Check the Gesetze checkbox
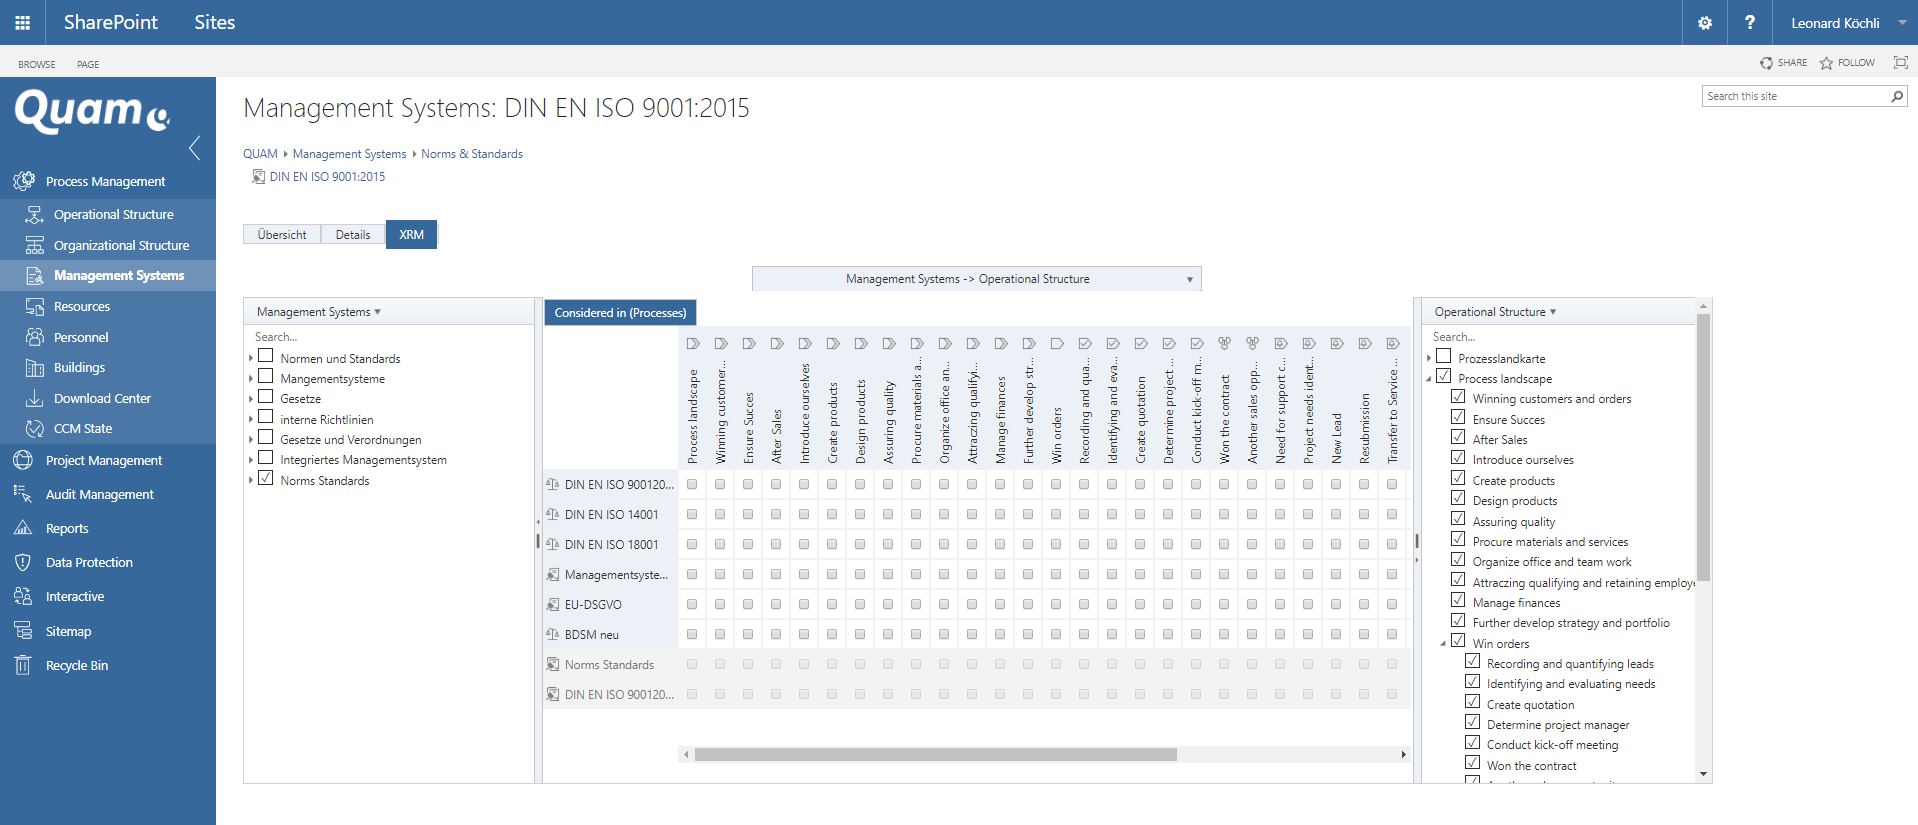The width and height of the screenshot is (1918, 825). (266, 397)
